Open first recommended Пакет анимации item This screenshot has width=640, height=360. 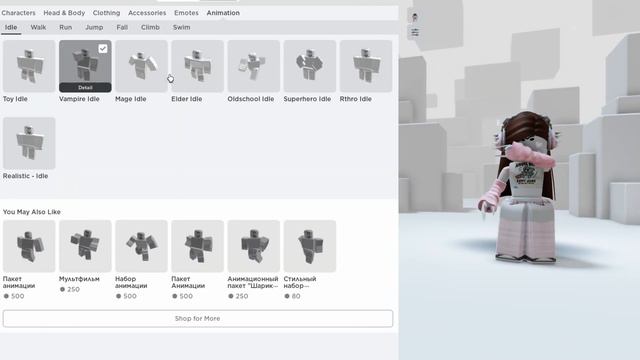click(x=29, y=246)
